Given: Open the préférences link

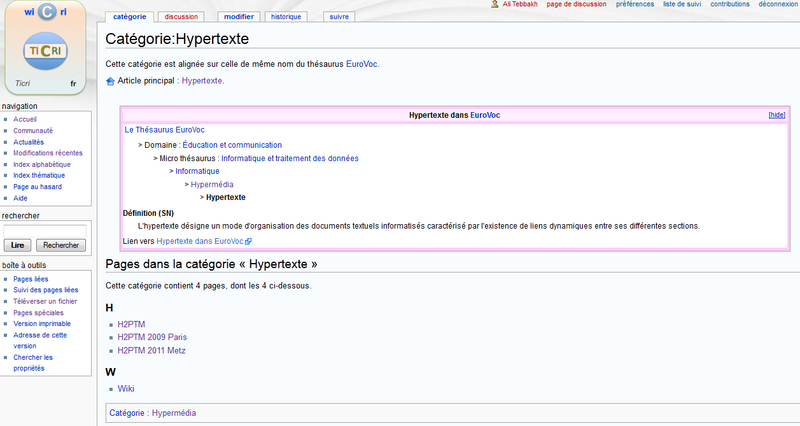Looking at the screenshot, I should point(635,4).
